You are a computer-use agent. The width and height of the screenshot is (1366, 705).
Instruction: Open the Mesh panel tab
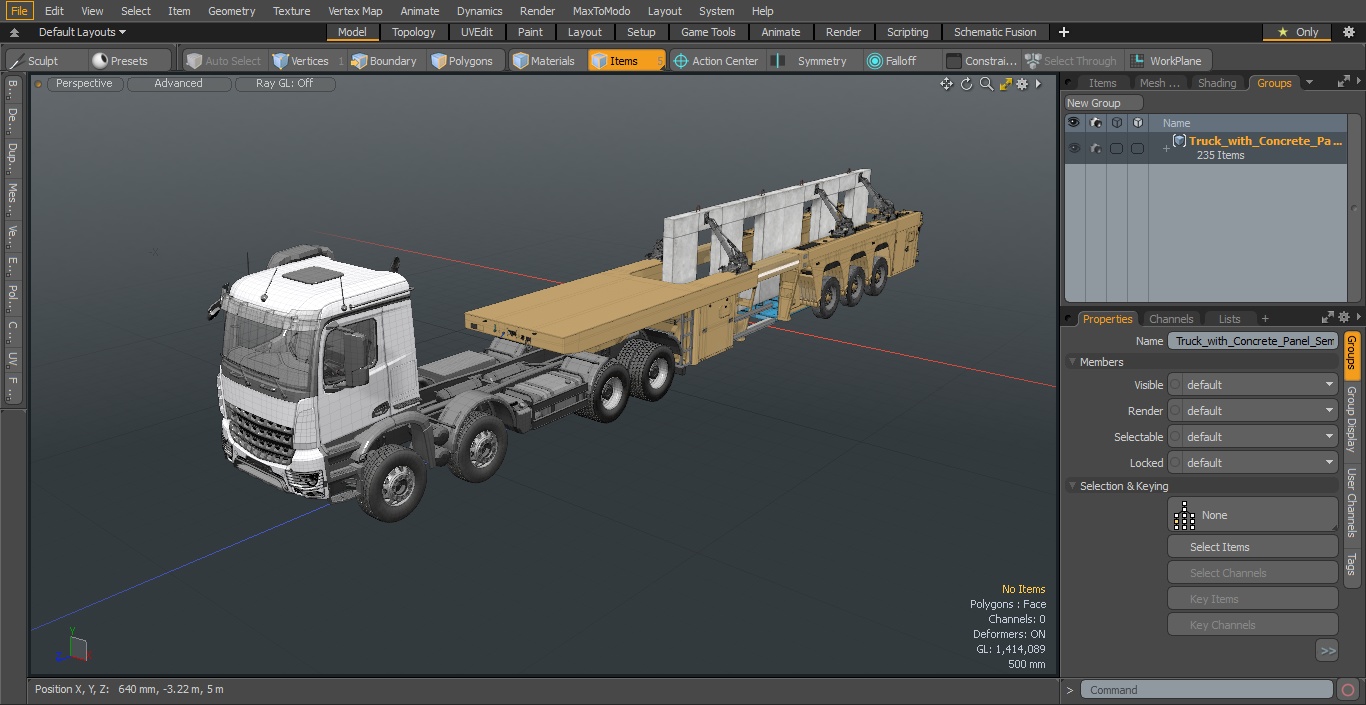1159,83
